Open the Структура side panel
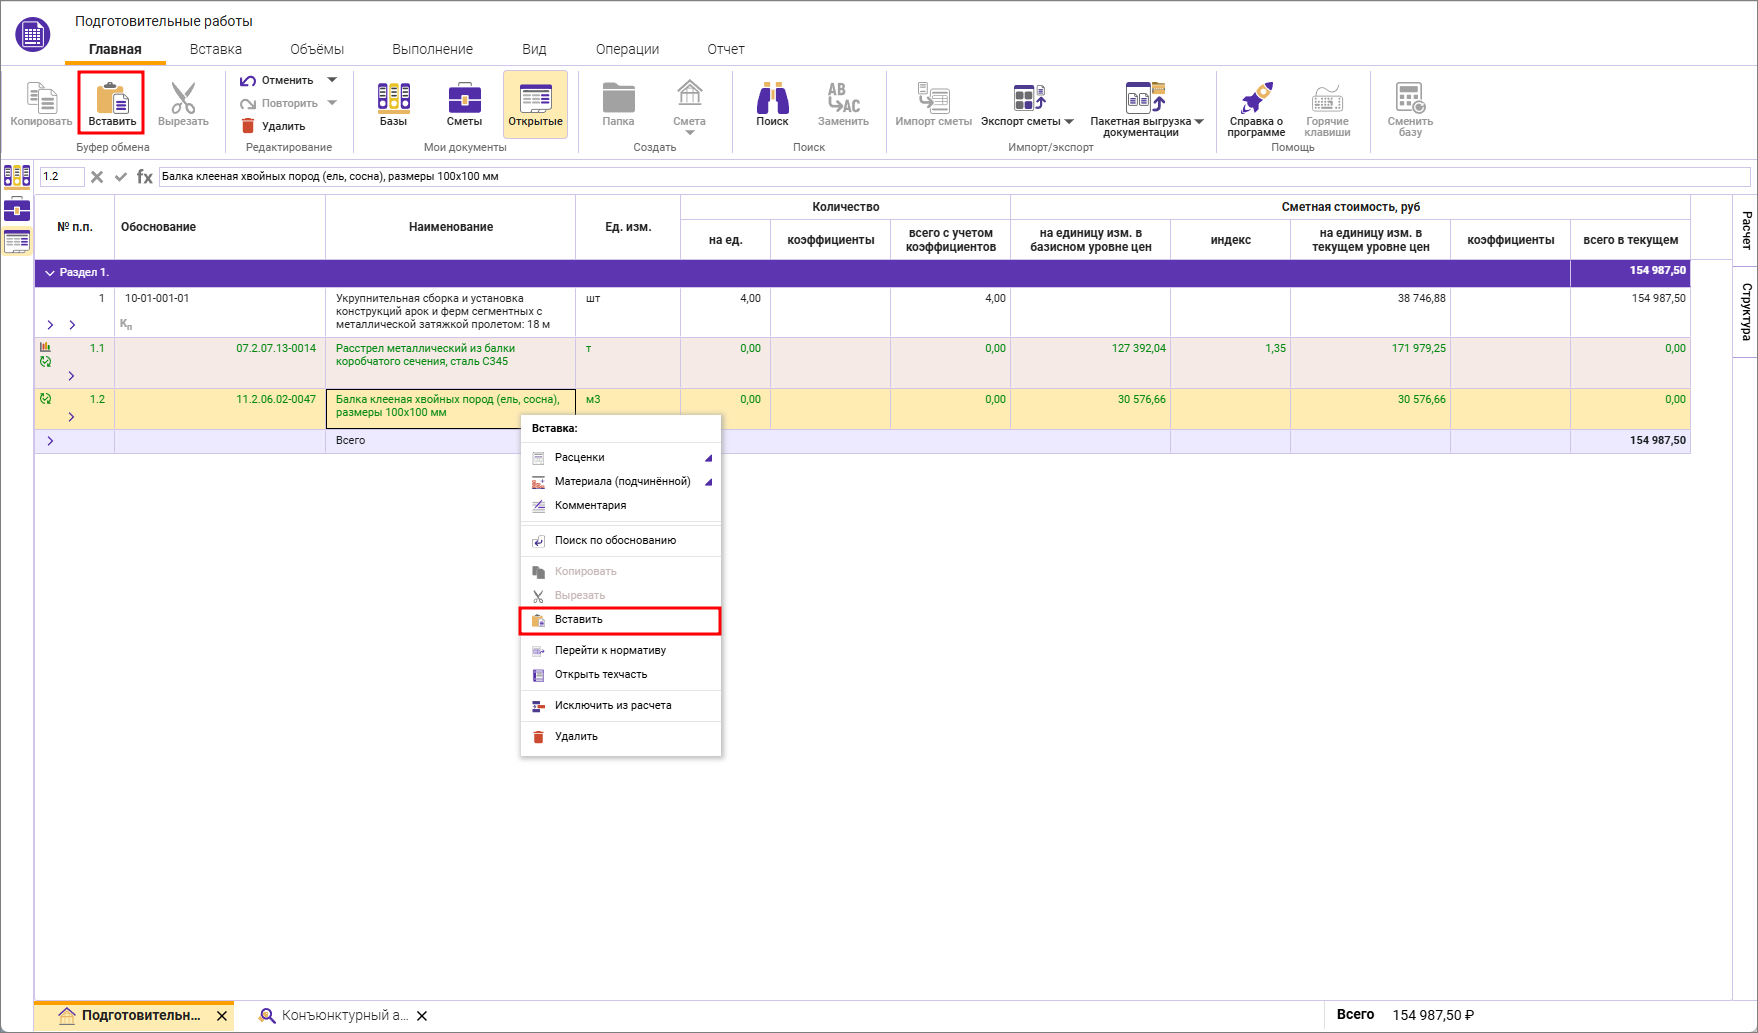 [1746, 312]
